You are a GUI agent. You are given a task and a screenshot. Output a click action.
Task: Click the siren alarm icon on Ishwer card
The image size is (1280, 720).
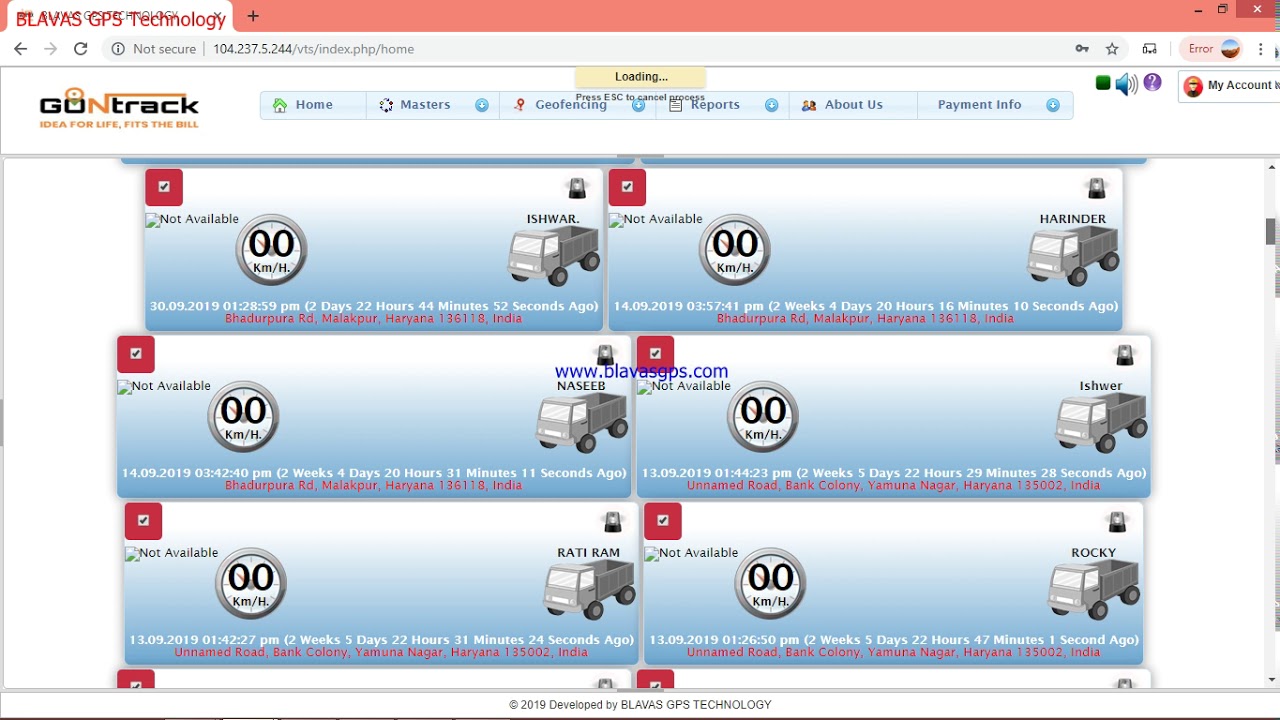coord(1125,355)
